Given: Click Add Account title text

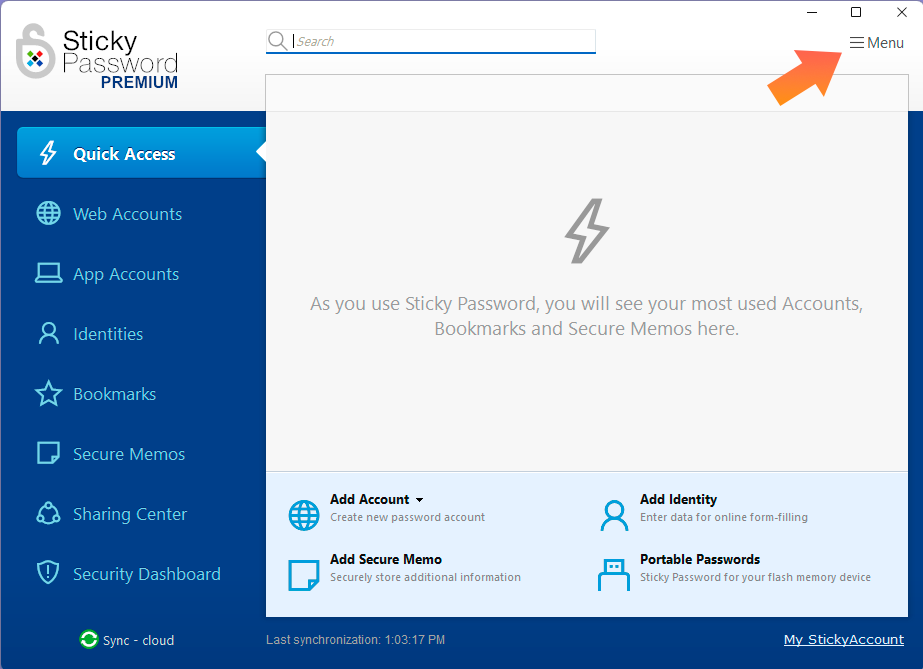Looking at the screenshot, I should pyautogui.click(x=369, y=499).
